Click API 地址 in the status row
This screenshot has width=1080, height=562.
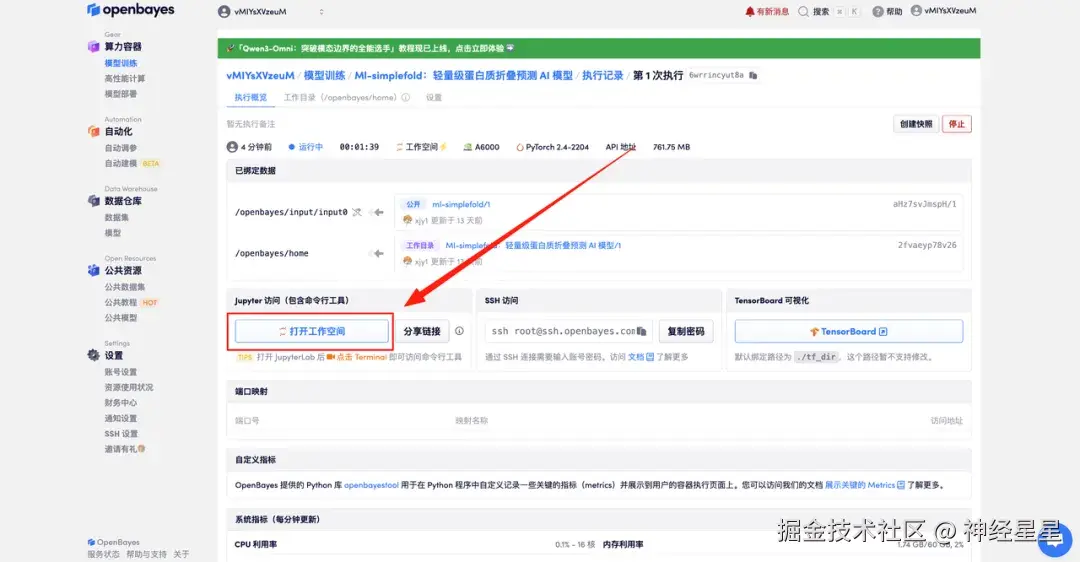[x=621, y=147]
